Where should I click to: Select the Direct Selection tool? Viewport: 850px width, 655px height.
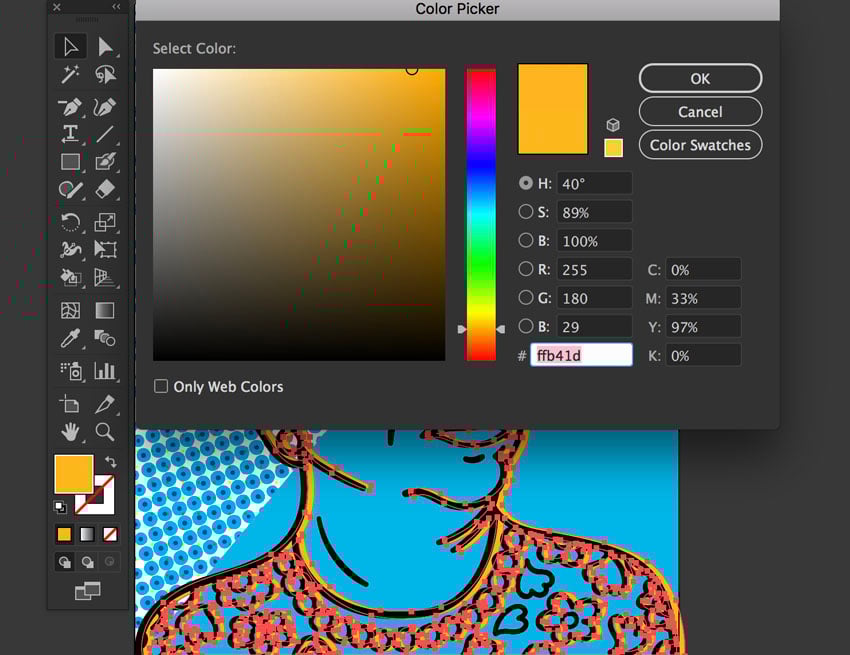click(x=105, y=47)
